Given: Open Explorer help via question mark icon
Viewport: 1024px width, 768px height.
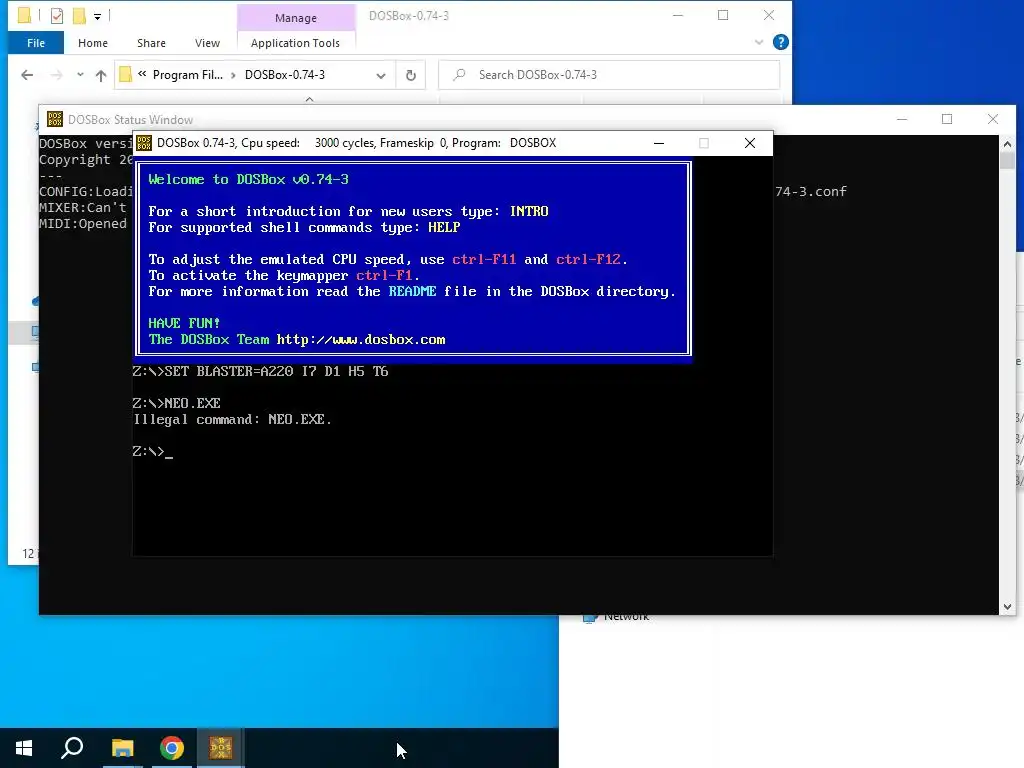Looking at the screenshot, I should (780, 42).
